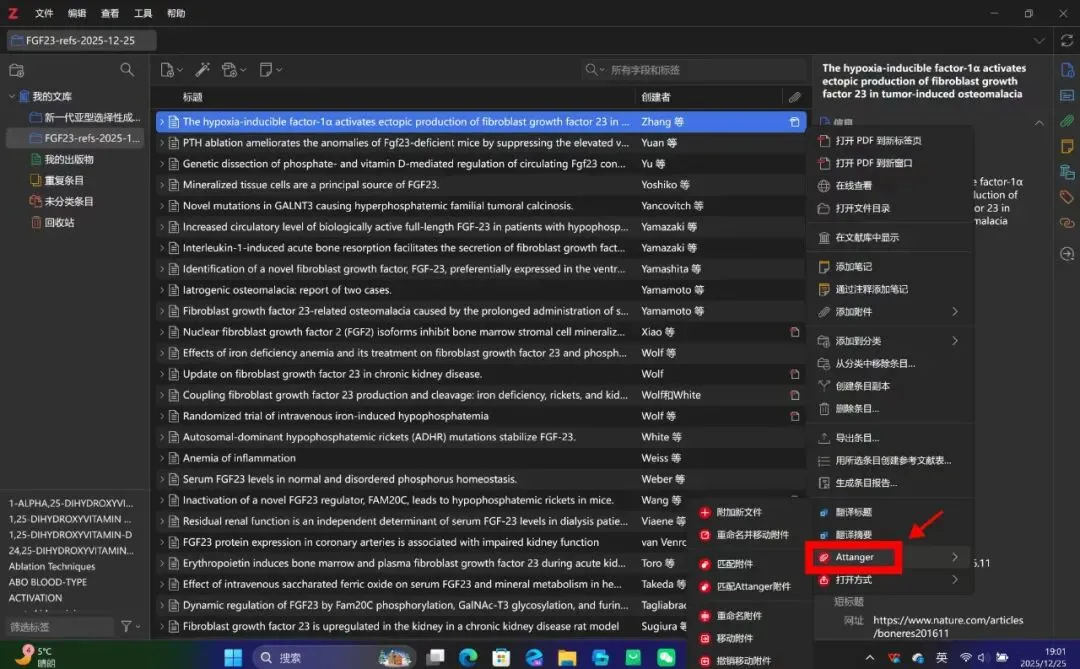1080x669 pixels.
Task: Open the tag selector filter menu icon
Action: point(129,626)
